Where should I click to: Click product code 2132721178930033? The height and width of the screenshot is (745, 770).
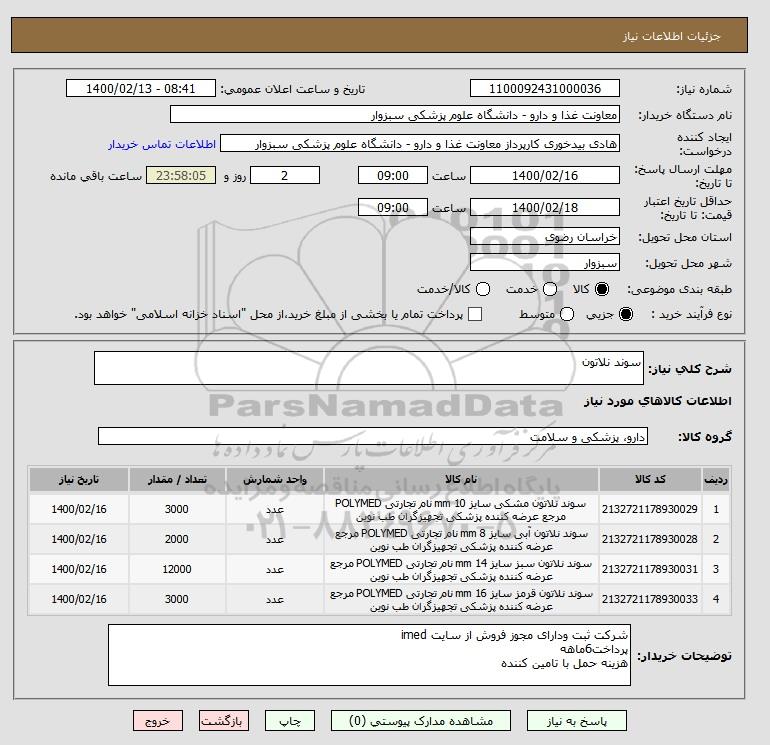(x=650, y=599)
